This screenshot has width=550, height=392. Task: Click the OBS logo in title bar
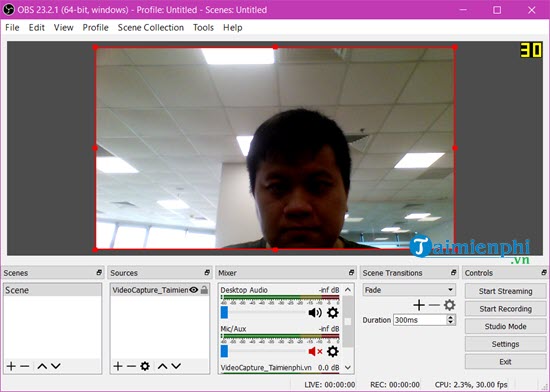point(8,9)
